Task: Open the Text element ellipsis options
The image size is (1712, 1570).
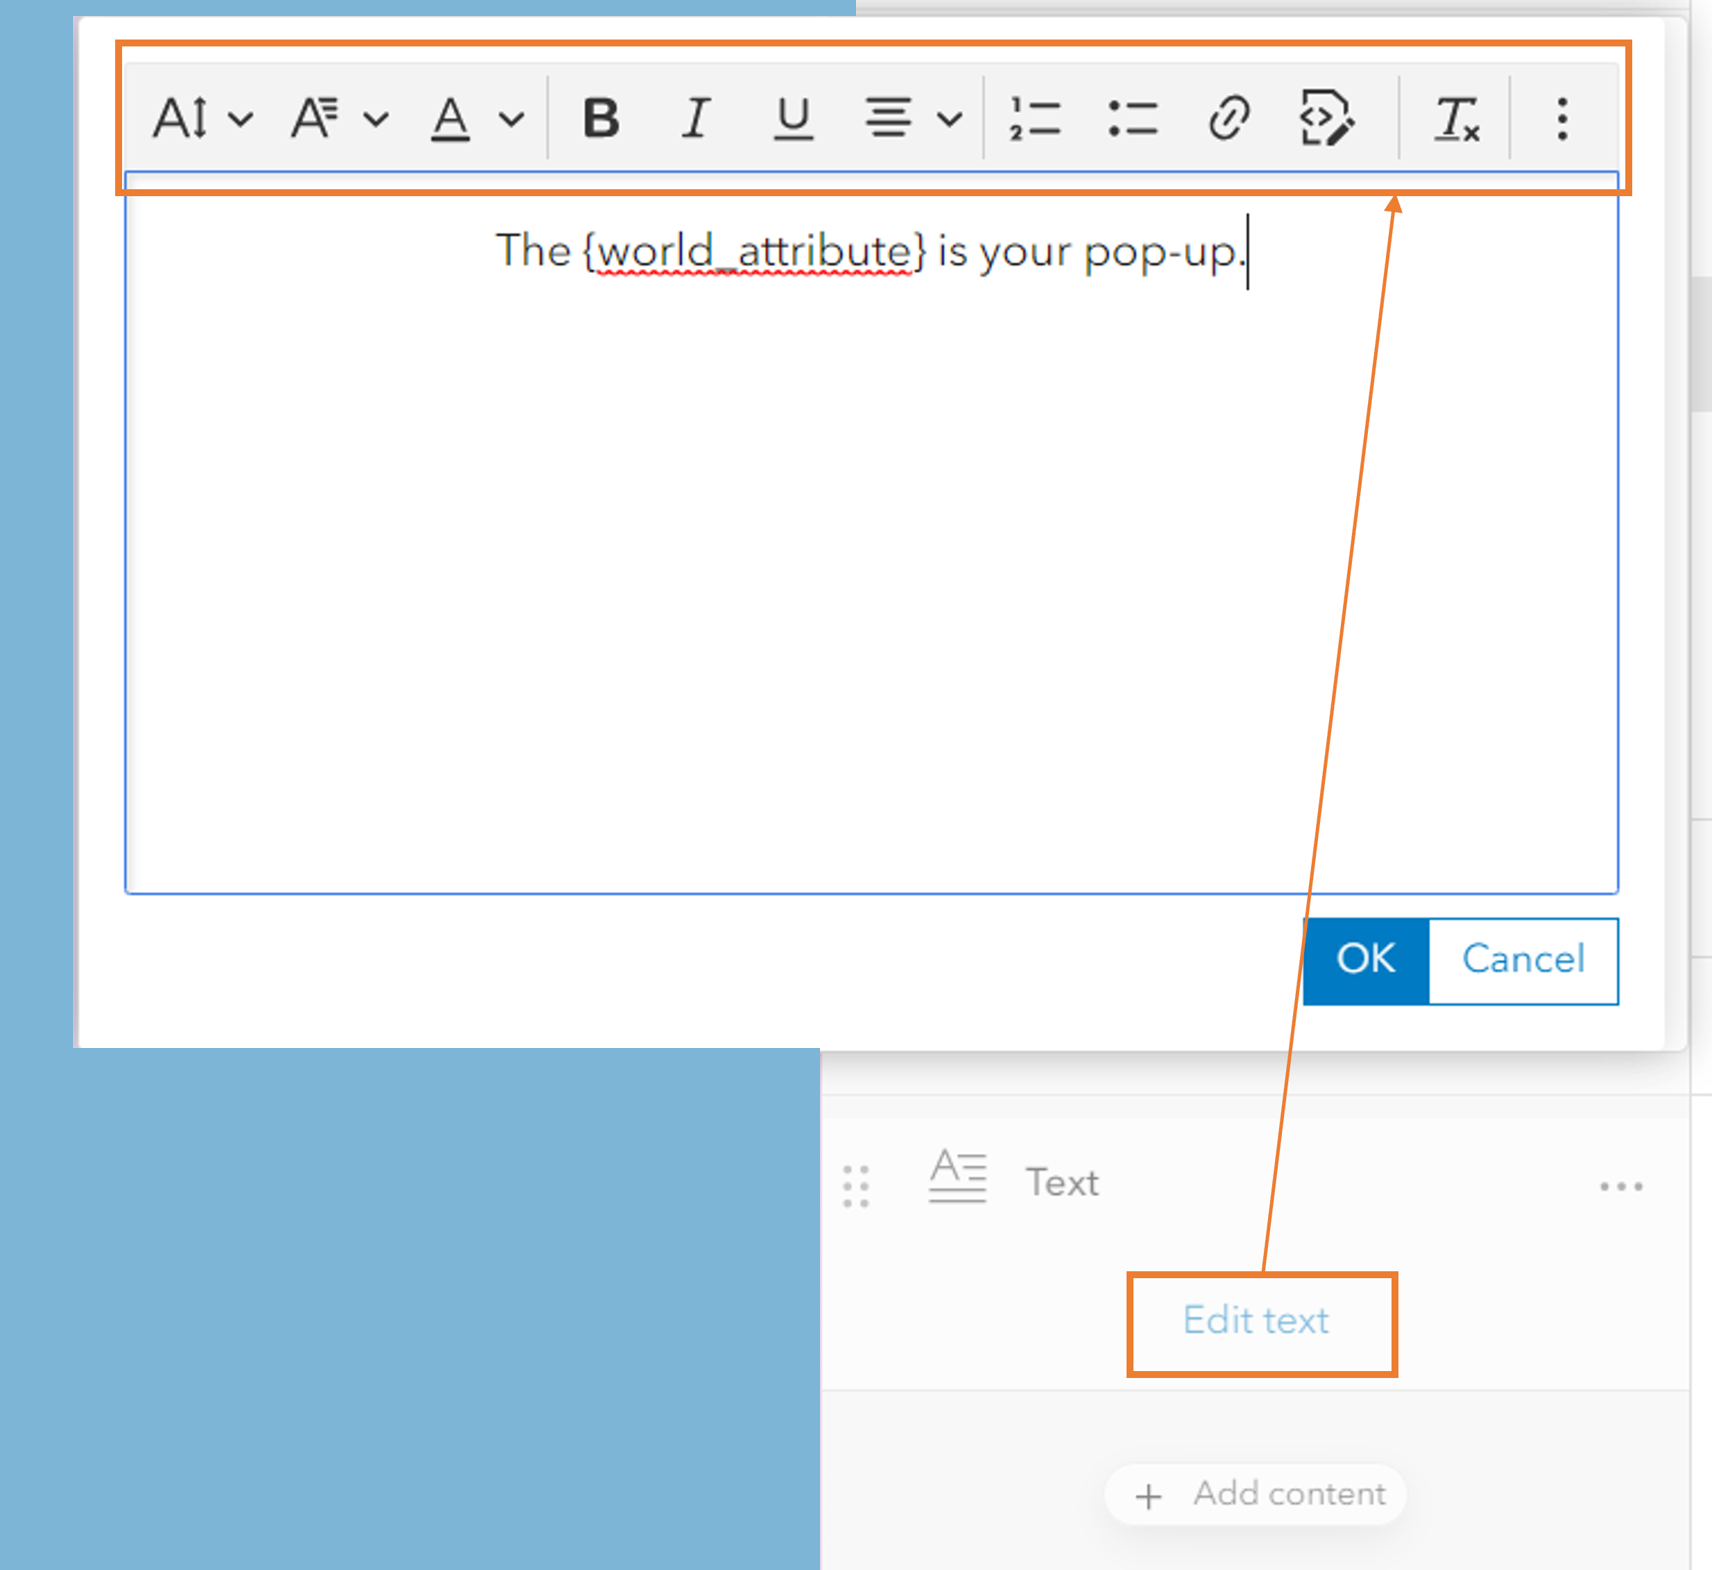Action: point(1621,1186)
